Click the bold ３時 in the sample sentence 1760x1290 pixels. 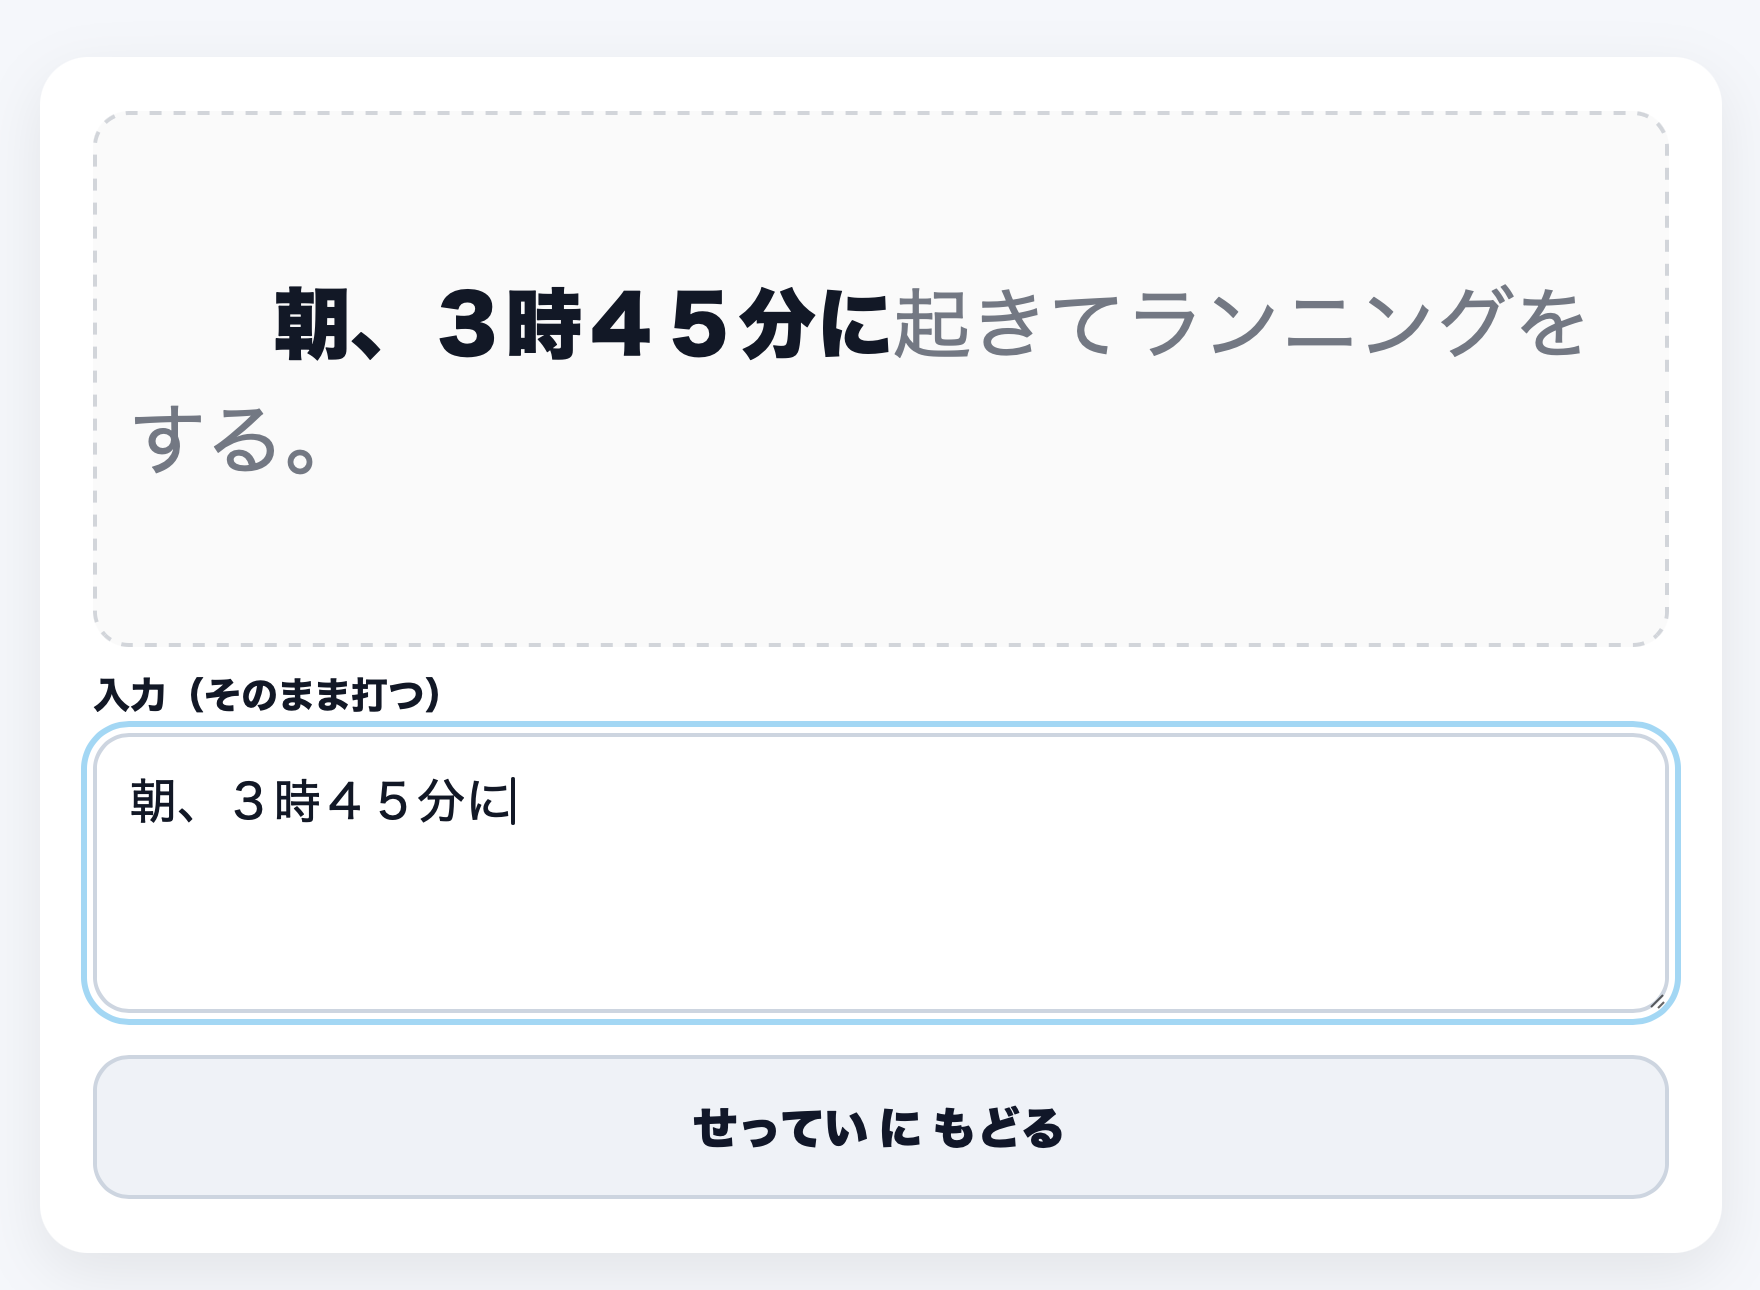pyautogui.click(x=510, y=324)
